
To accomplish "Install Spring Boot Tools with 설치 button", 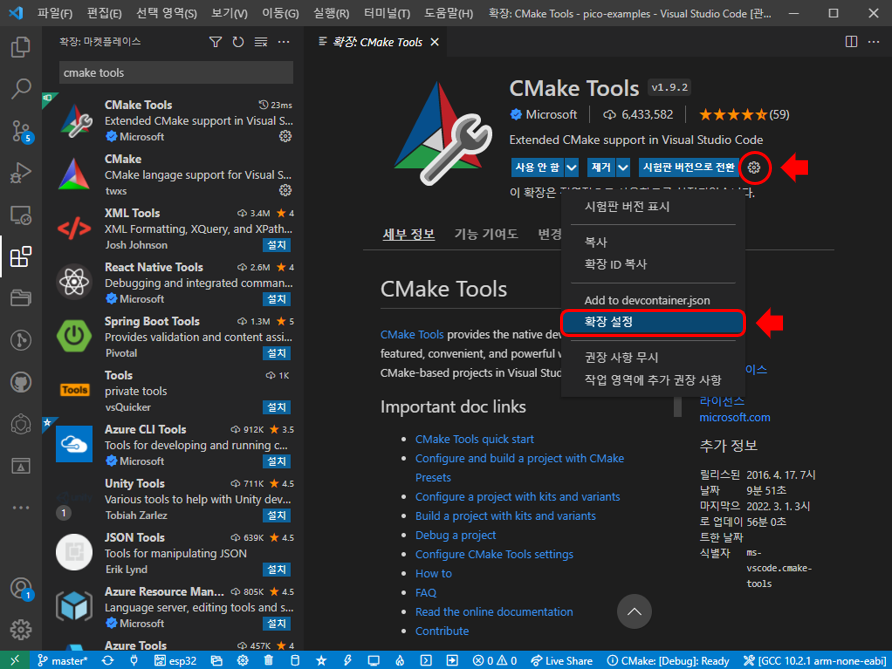I will click(x=277, y=353).
